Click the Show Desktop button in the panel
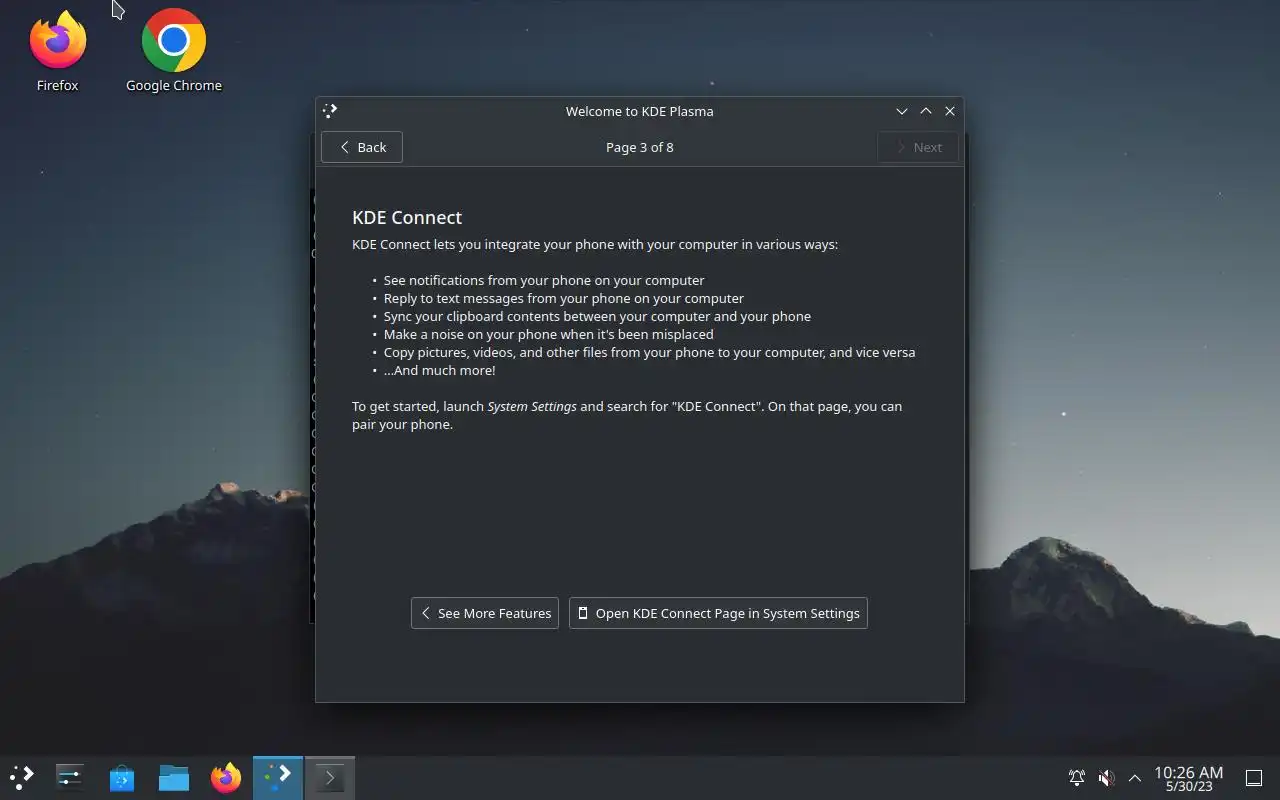The width and height of the screenshot is (1280, 800). (x=1254, y=777)
